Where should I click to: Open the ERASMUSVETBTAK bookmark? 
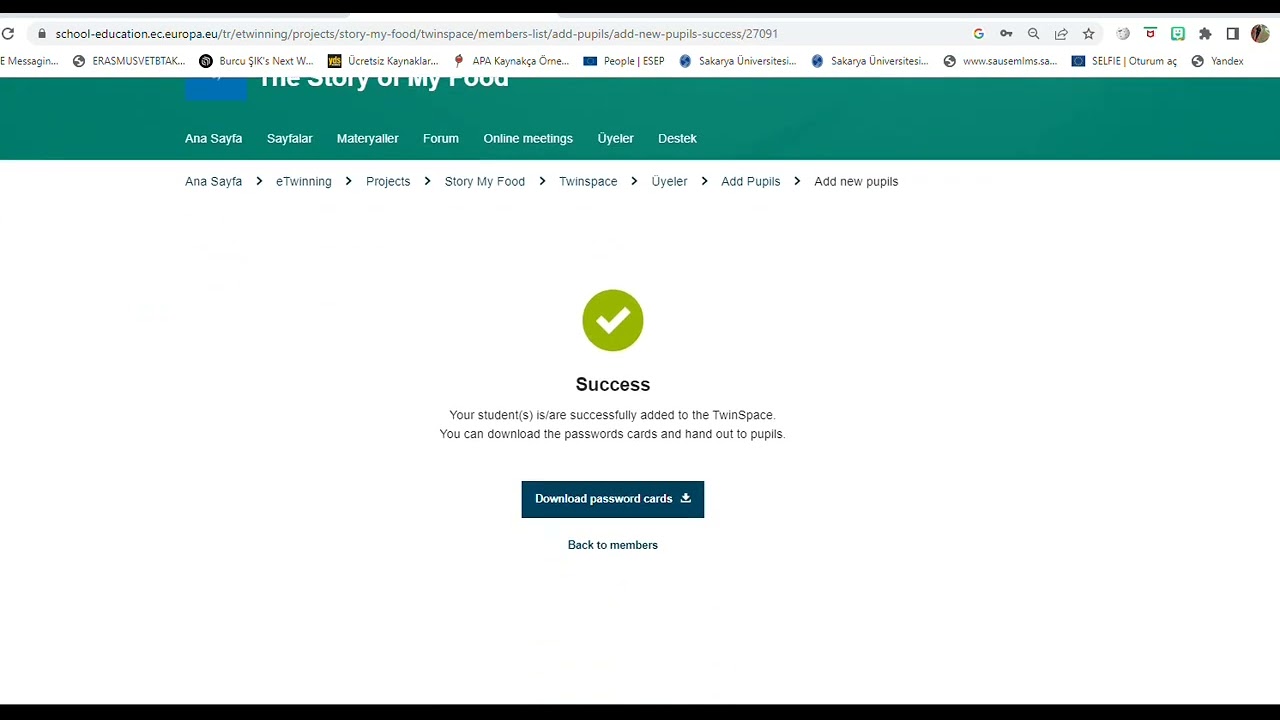click(x=129, y=61)
